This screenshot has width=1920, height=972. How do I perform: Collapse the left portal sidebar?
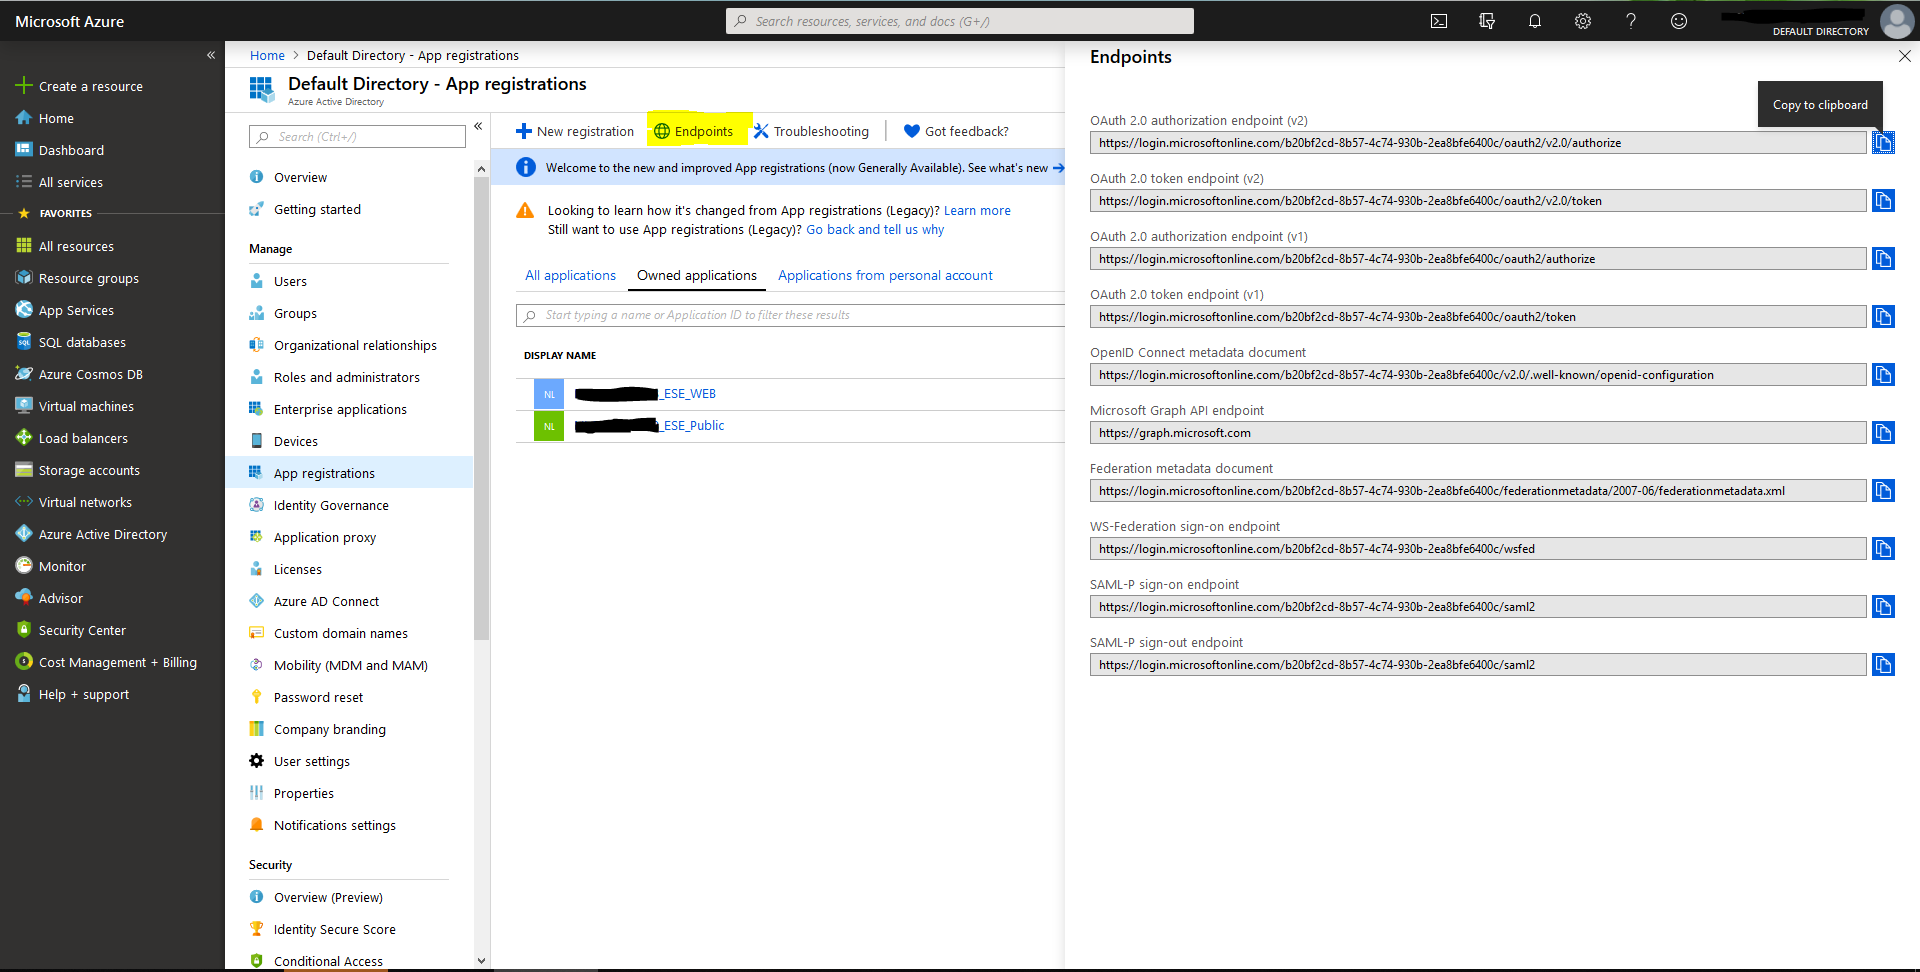[x=211, y=55]
